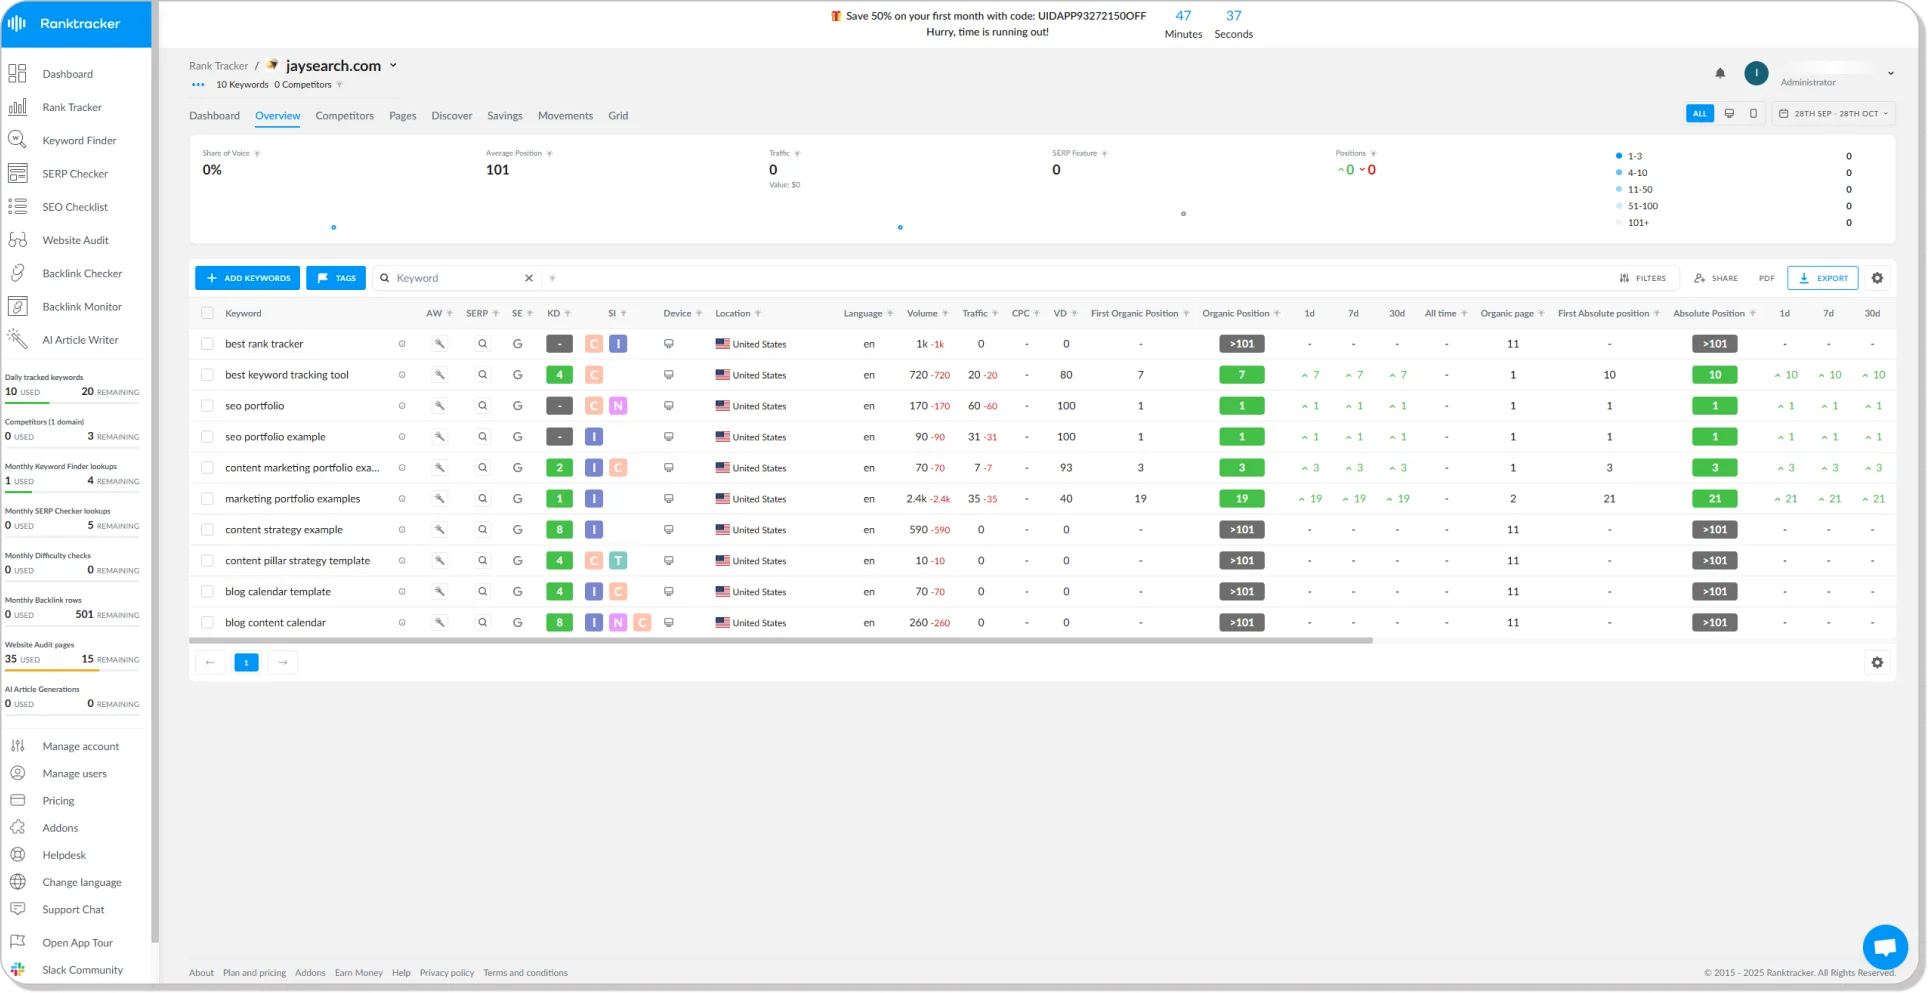Click Change language globe icon

17,882
